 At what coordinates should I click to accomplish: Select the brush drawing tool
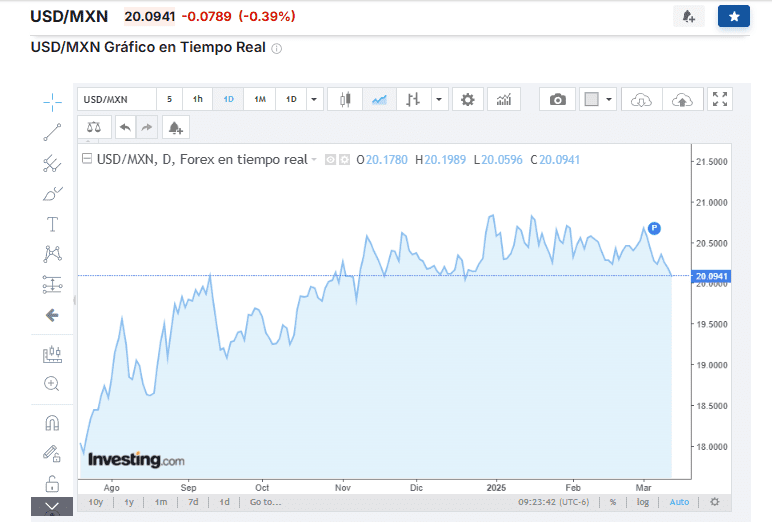tap(52, 194)
